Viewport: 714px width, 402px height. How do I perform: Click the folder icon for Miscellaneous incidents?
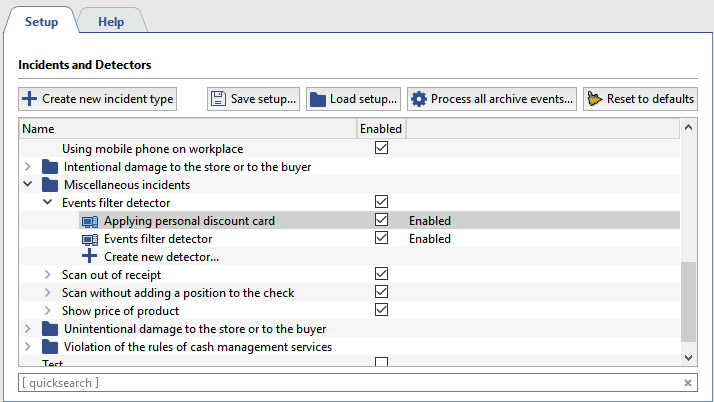[50, 185]
